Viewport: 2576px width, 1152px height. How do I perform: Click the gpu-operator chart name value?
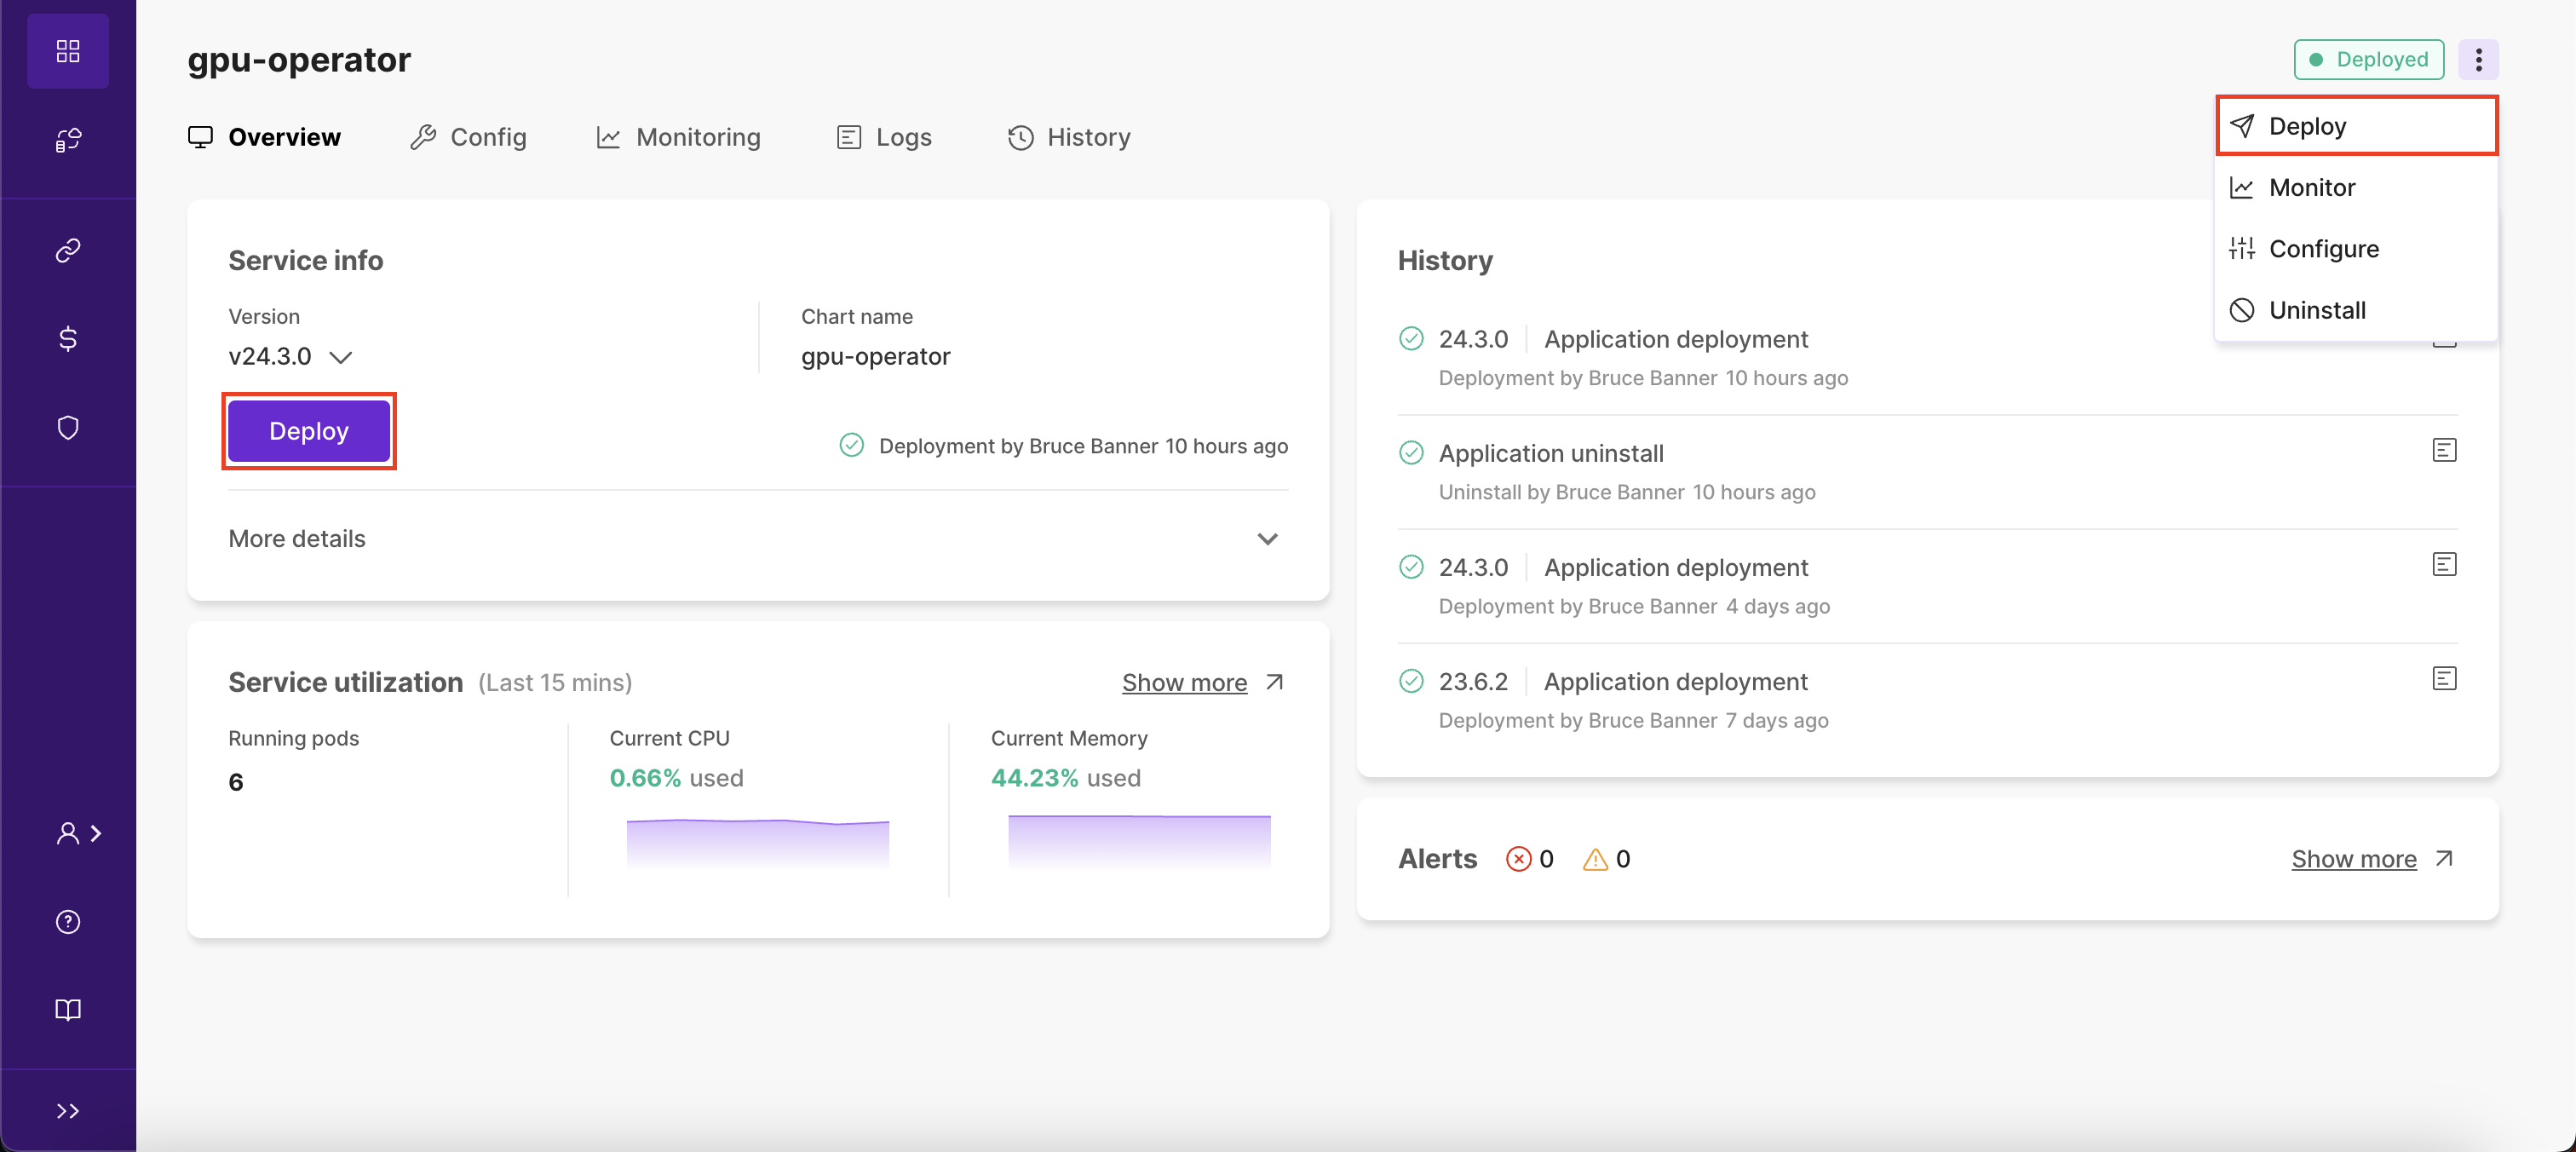click(875, 357)
